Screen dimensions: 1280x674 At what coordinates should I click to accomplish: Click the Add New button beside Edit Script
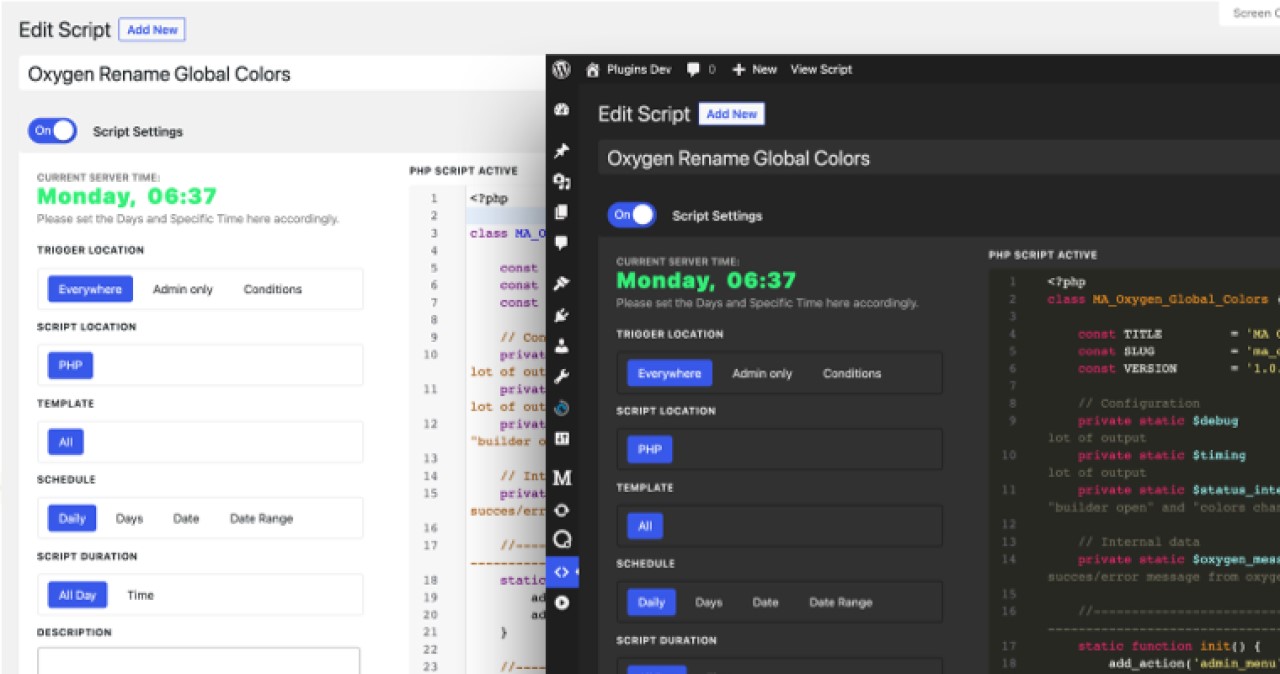[x=731, y=113]
